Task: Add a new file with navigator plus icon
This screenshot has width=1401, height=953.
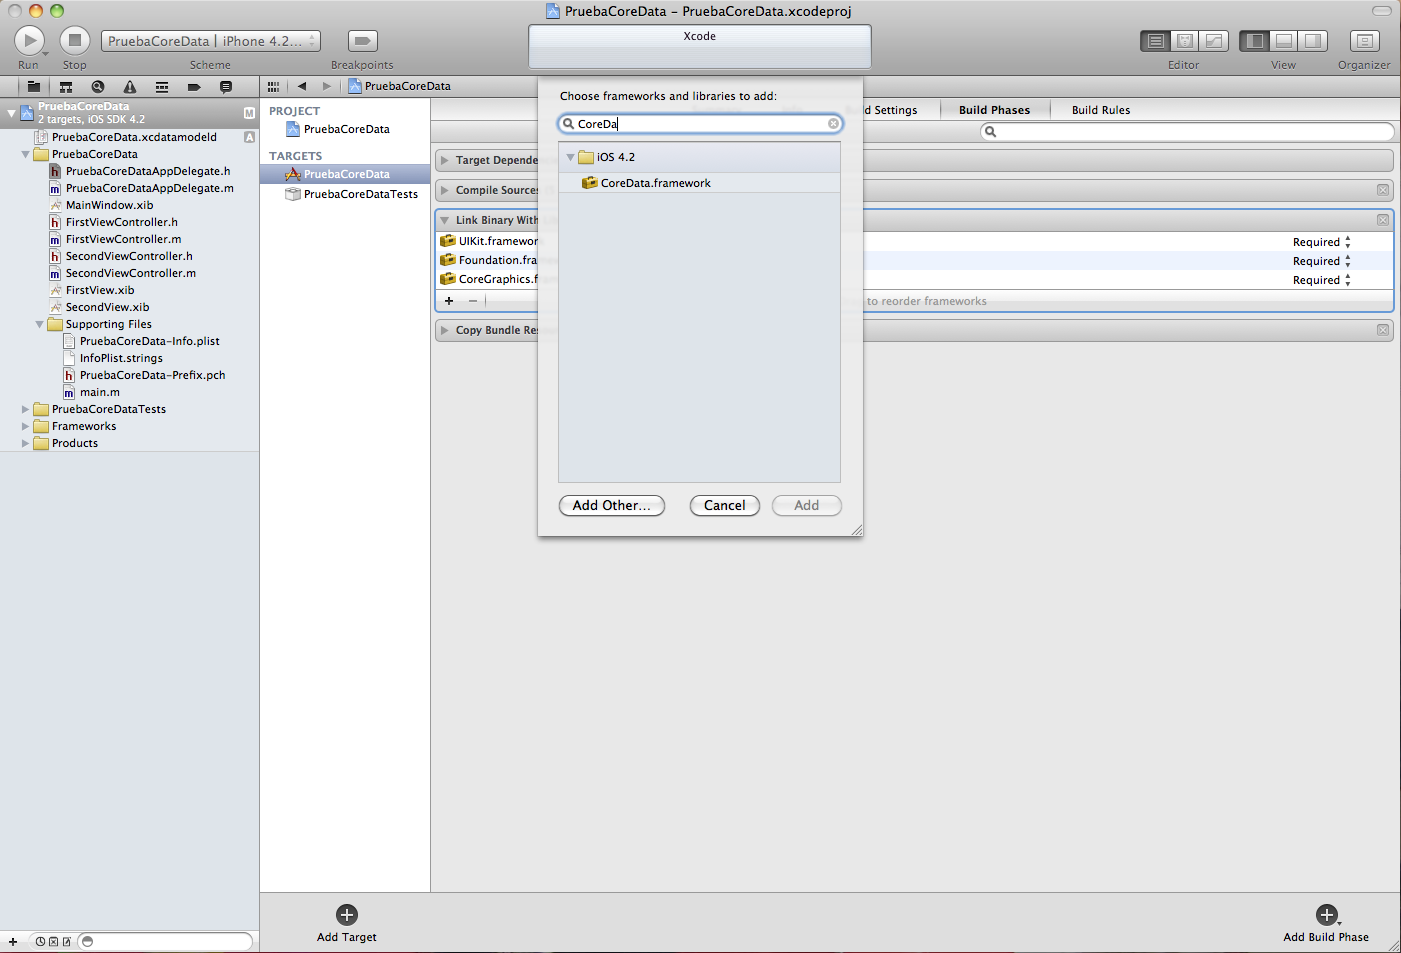Action: tap(13, 942)
